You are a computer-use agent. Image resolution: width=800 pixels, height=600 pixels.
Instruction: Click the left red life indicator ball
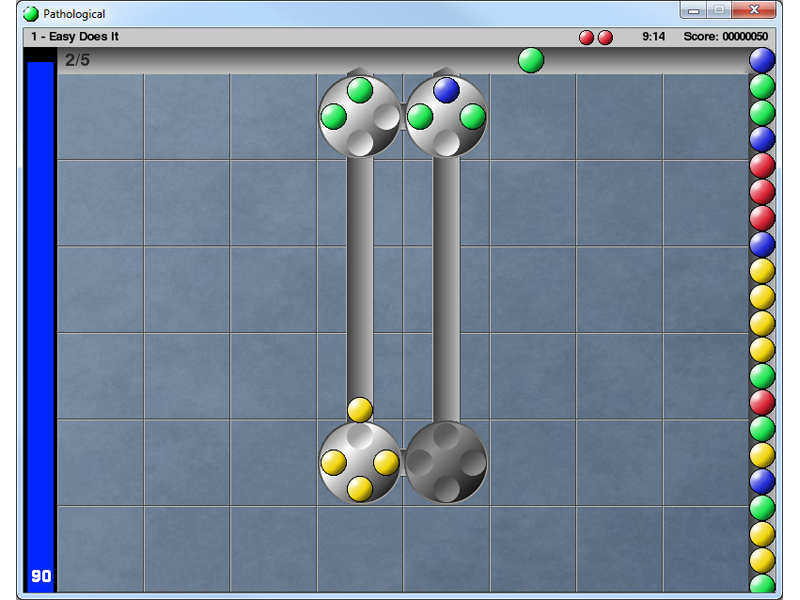pos(587,37)
